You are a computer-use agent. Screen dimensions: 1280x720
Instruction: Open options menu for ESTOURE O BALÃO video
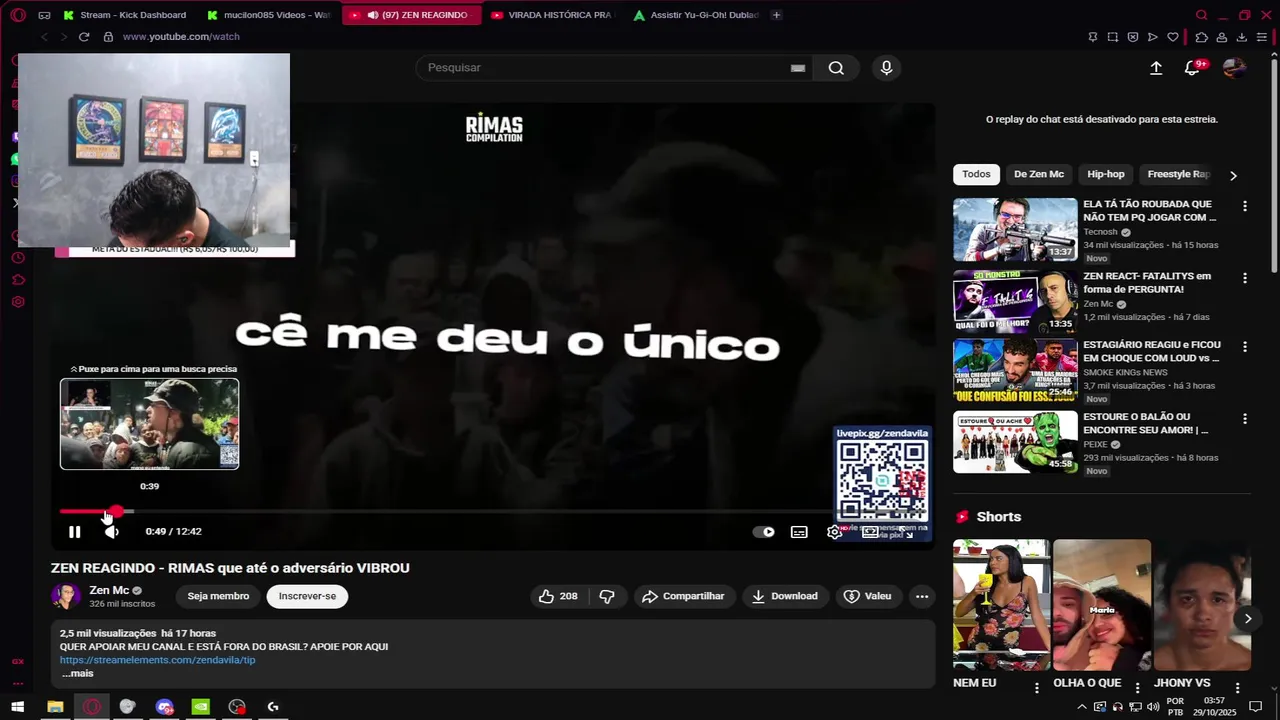(1245, 419)
